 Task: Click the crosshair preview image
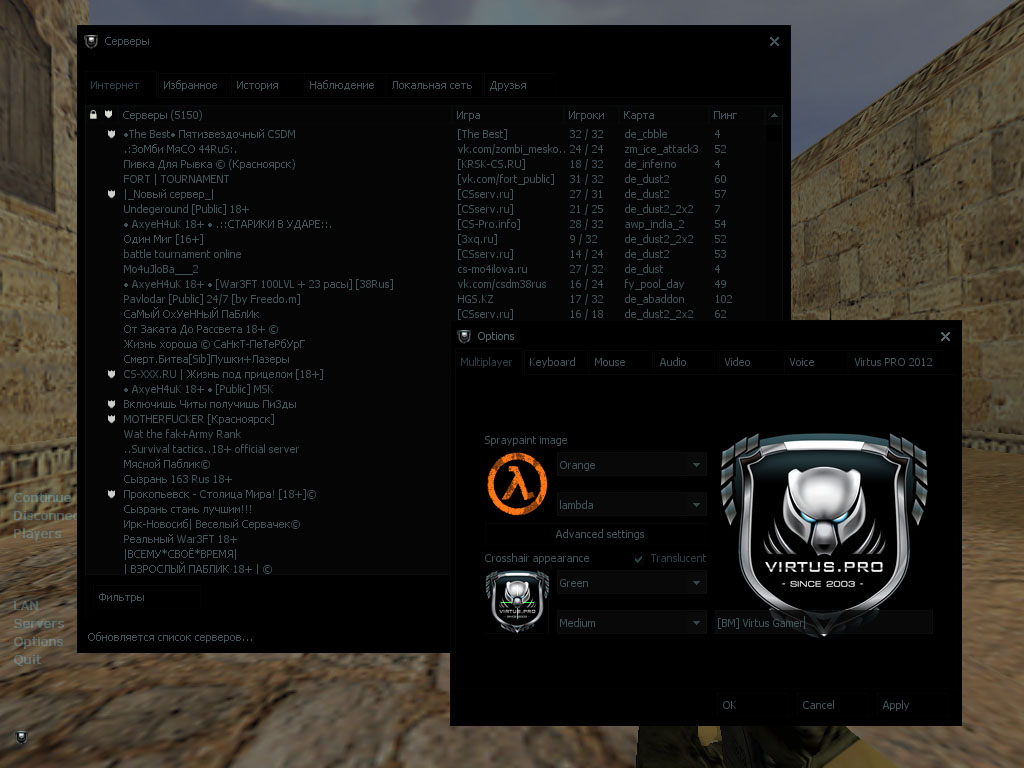[x=517, y=602]
